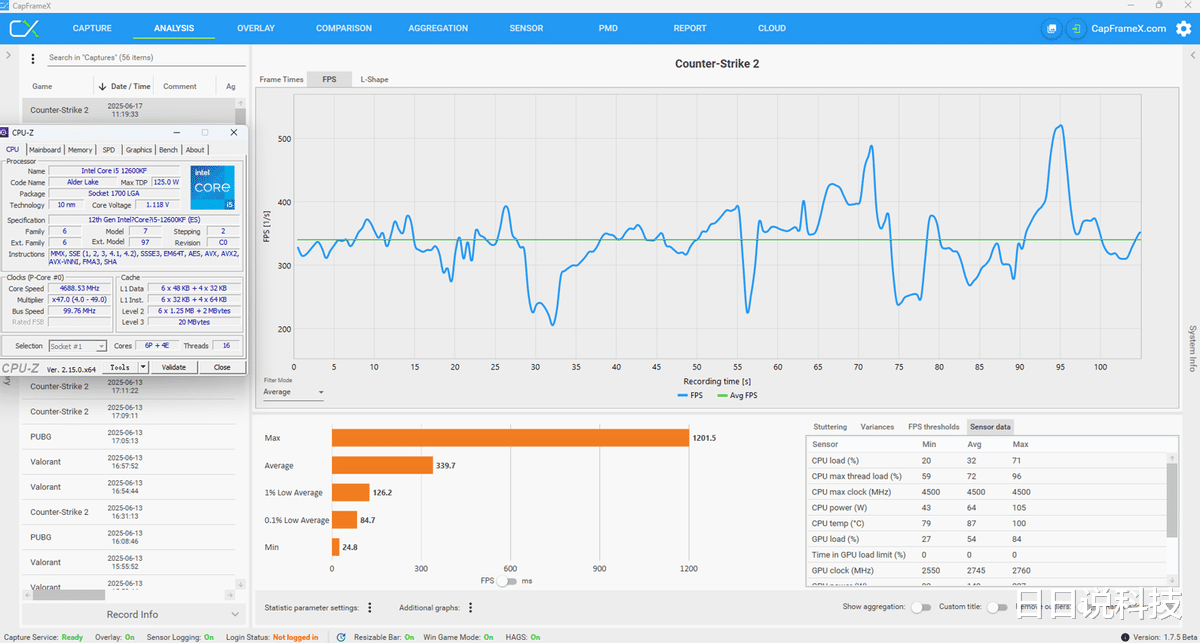Select the Sensor data tab

[x=990, y=427]
